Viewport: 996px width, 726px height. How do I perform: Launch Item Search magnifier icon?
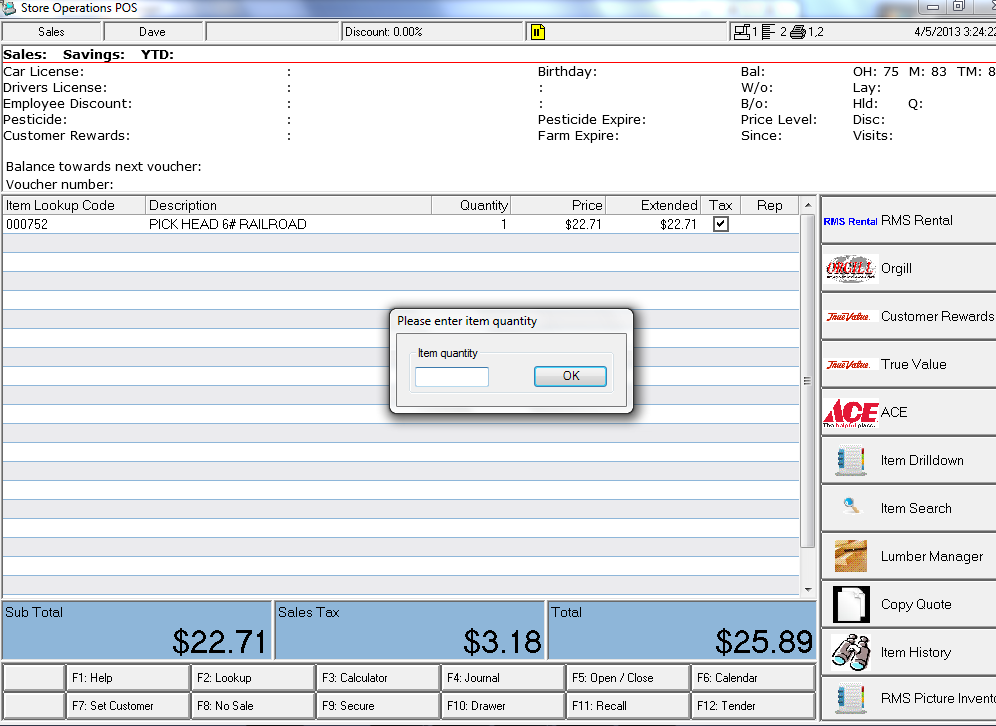point(851,507)
